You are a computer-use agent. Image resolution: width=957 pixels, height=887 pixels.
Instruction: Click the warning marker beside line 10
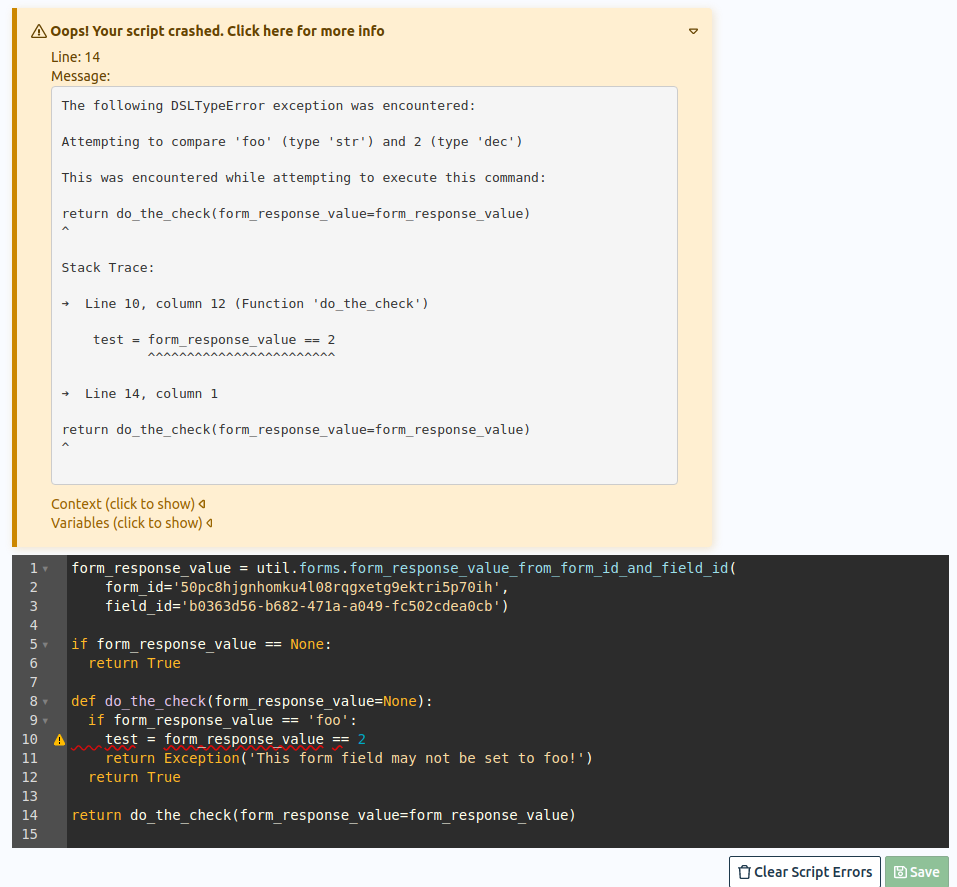59,740
